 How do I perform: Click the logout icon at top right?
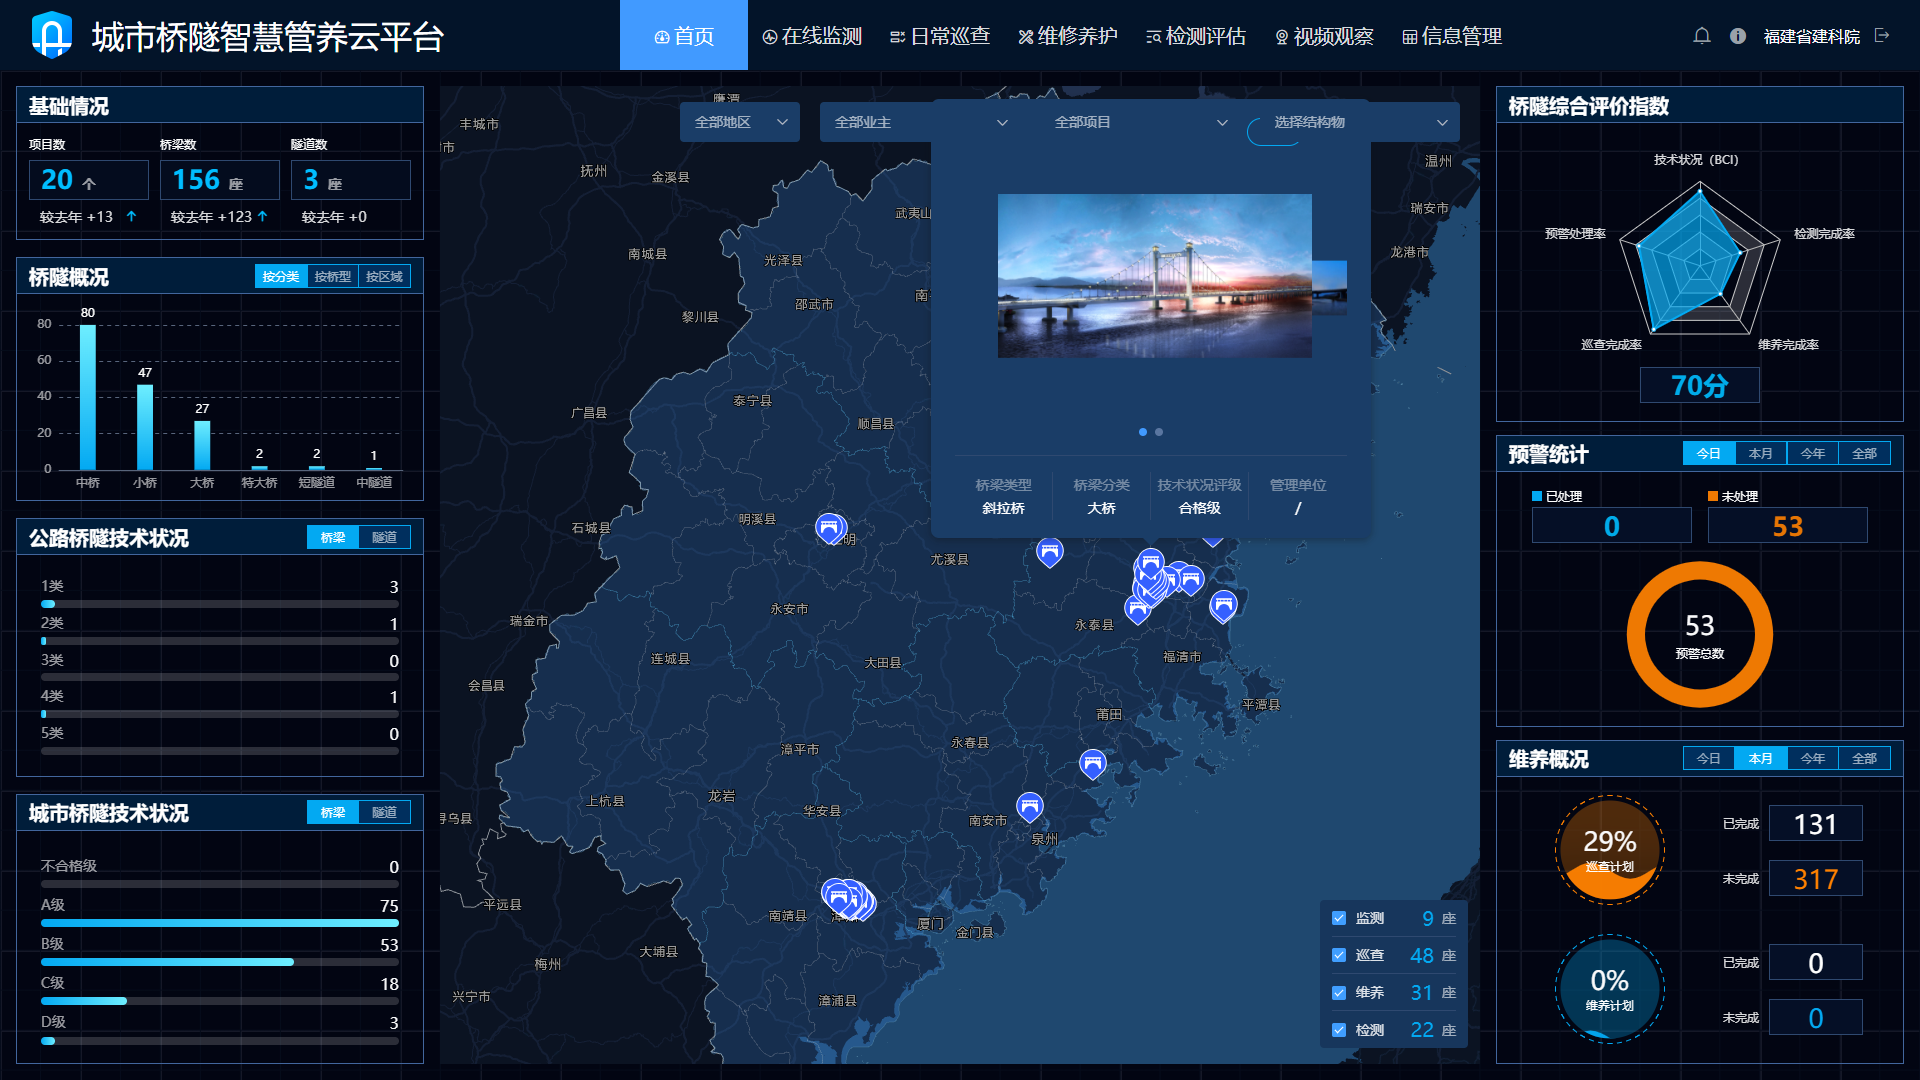click(1882, 36)
